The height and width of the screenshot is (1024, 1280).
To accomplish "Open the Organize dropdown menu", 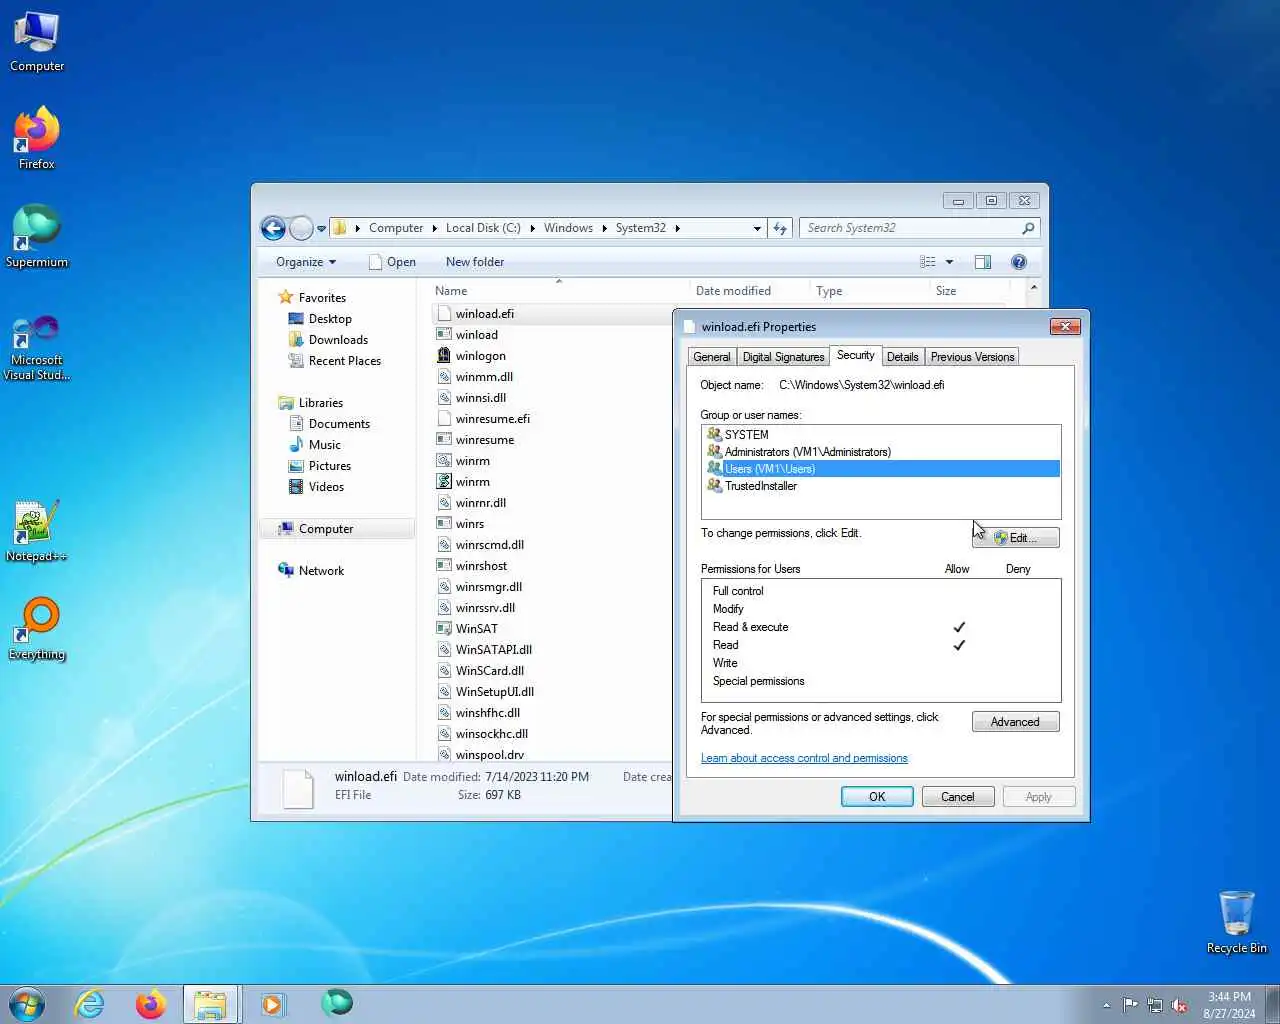I will (306, 262).
